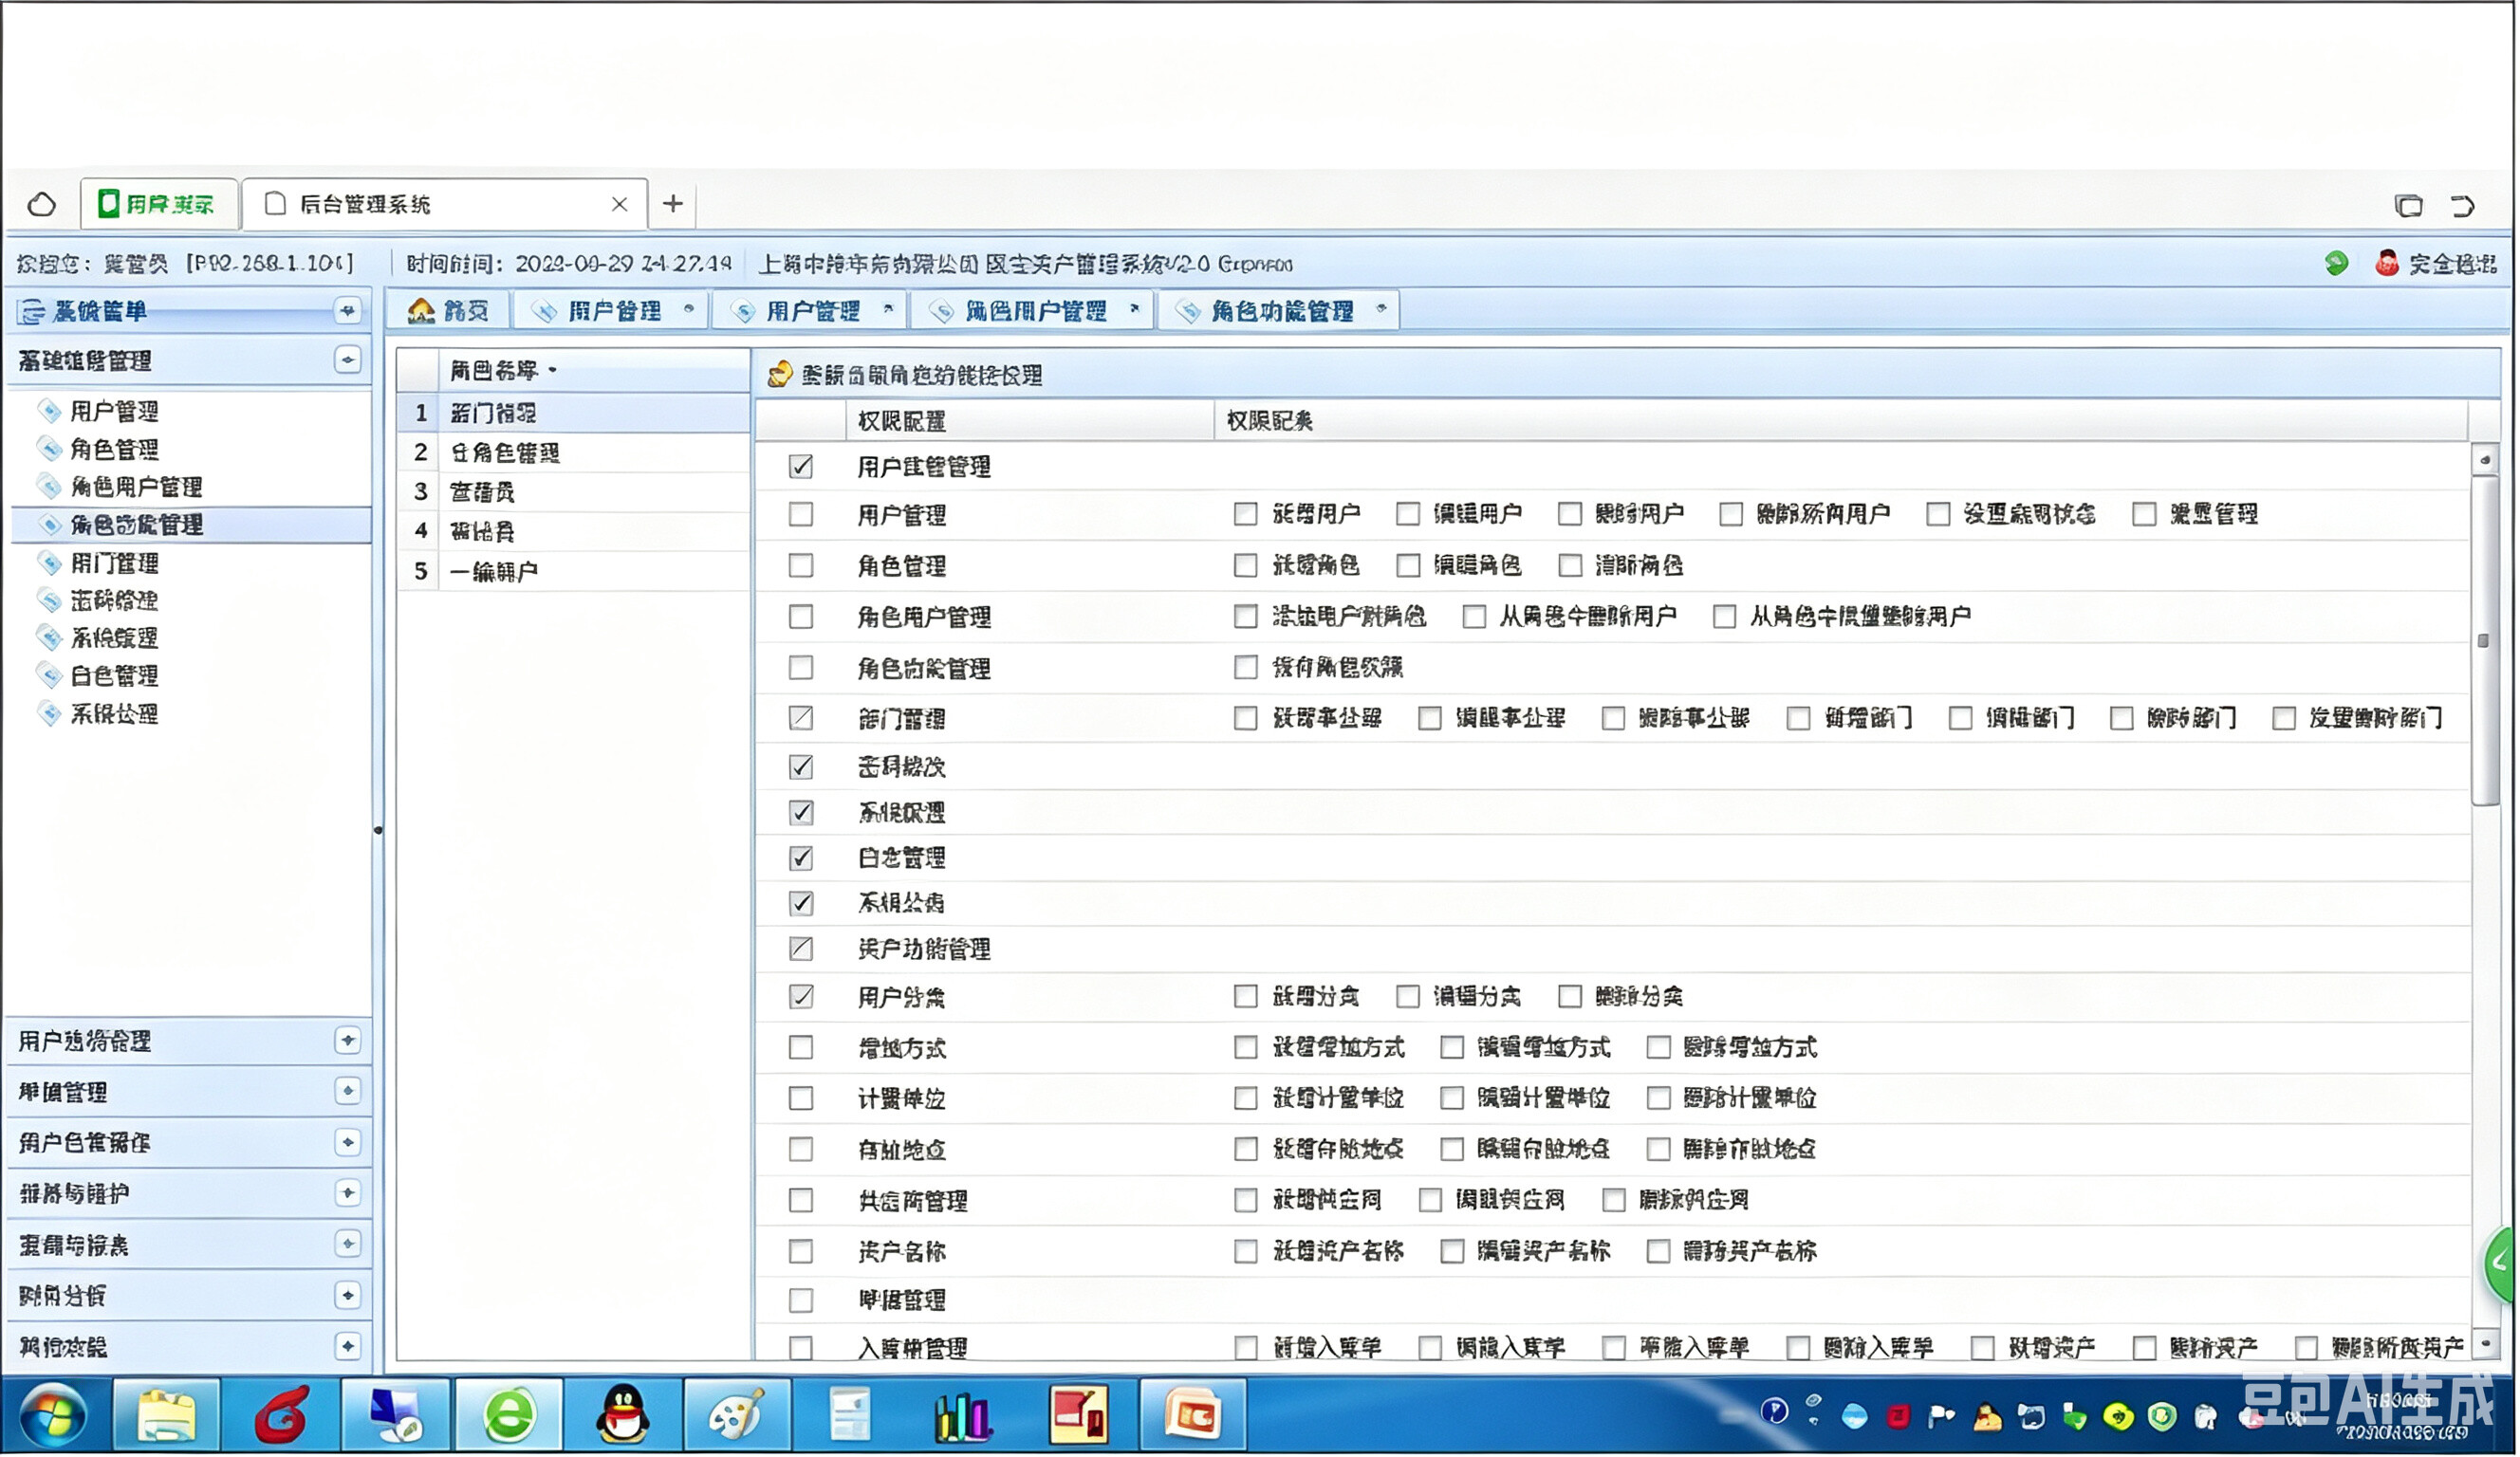
Task: Toggle the 用户管理 row checkbox in permissions
Action: (800, 514)
